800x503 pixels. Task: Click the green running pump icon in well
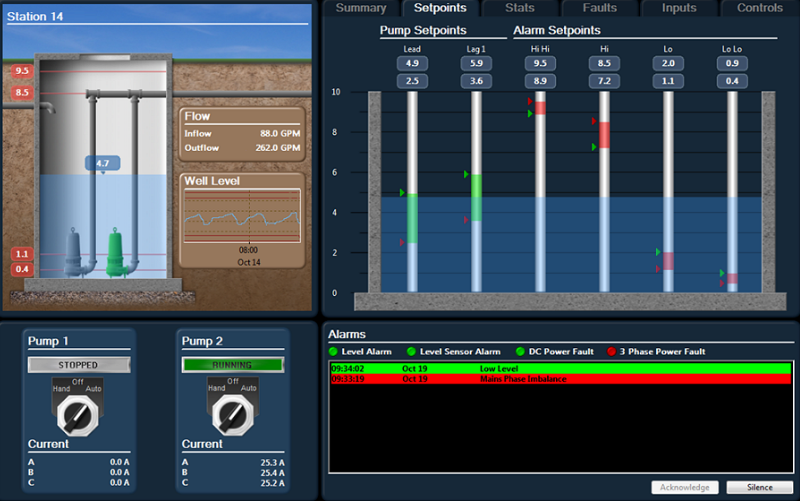(116, 253)
